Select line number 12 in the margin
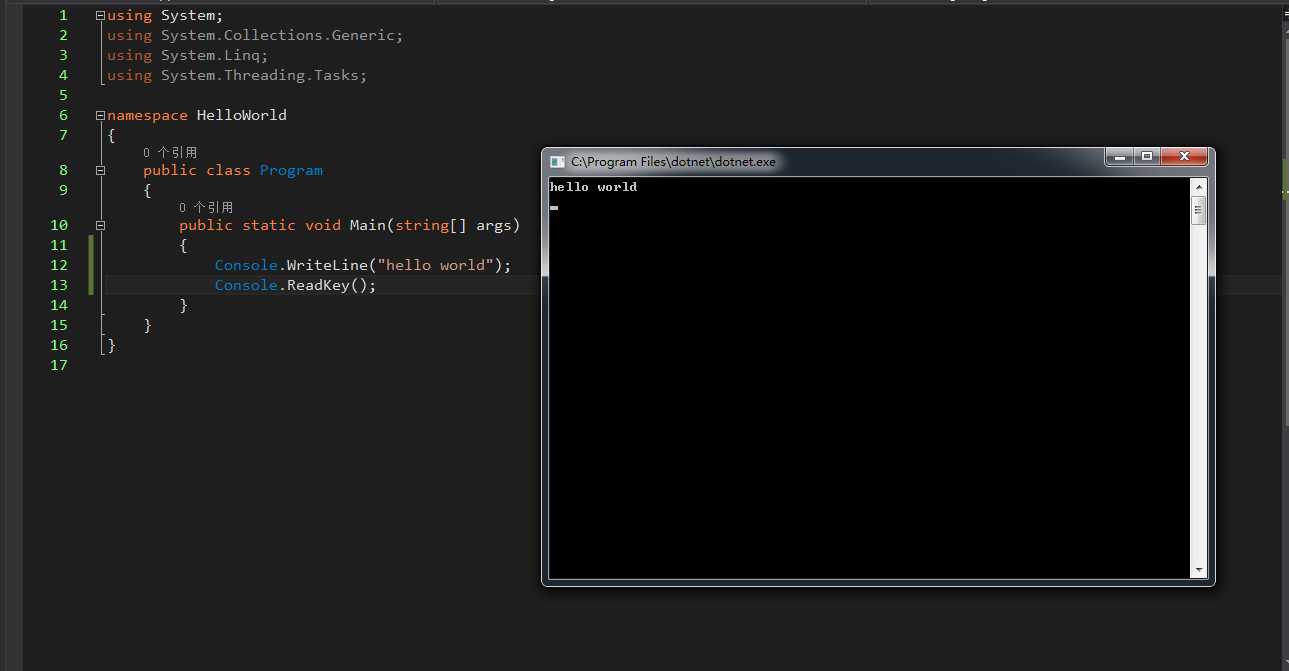The width and height of the screenshot is (1289, 671). point(59,265)
